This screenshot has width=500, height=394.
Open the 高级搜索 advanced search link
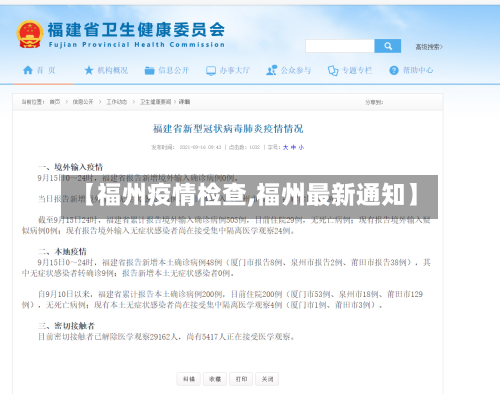tap(429, 47)
